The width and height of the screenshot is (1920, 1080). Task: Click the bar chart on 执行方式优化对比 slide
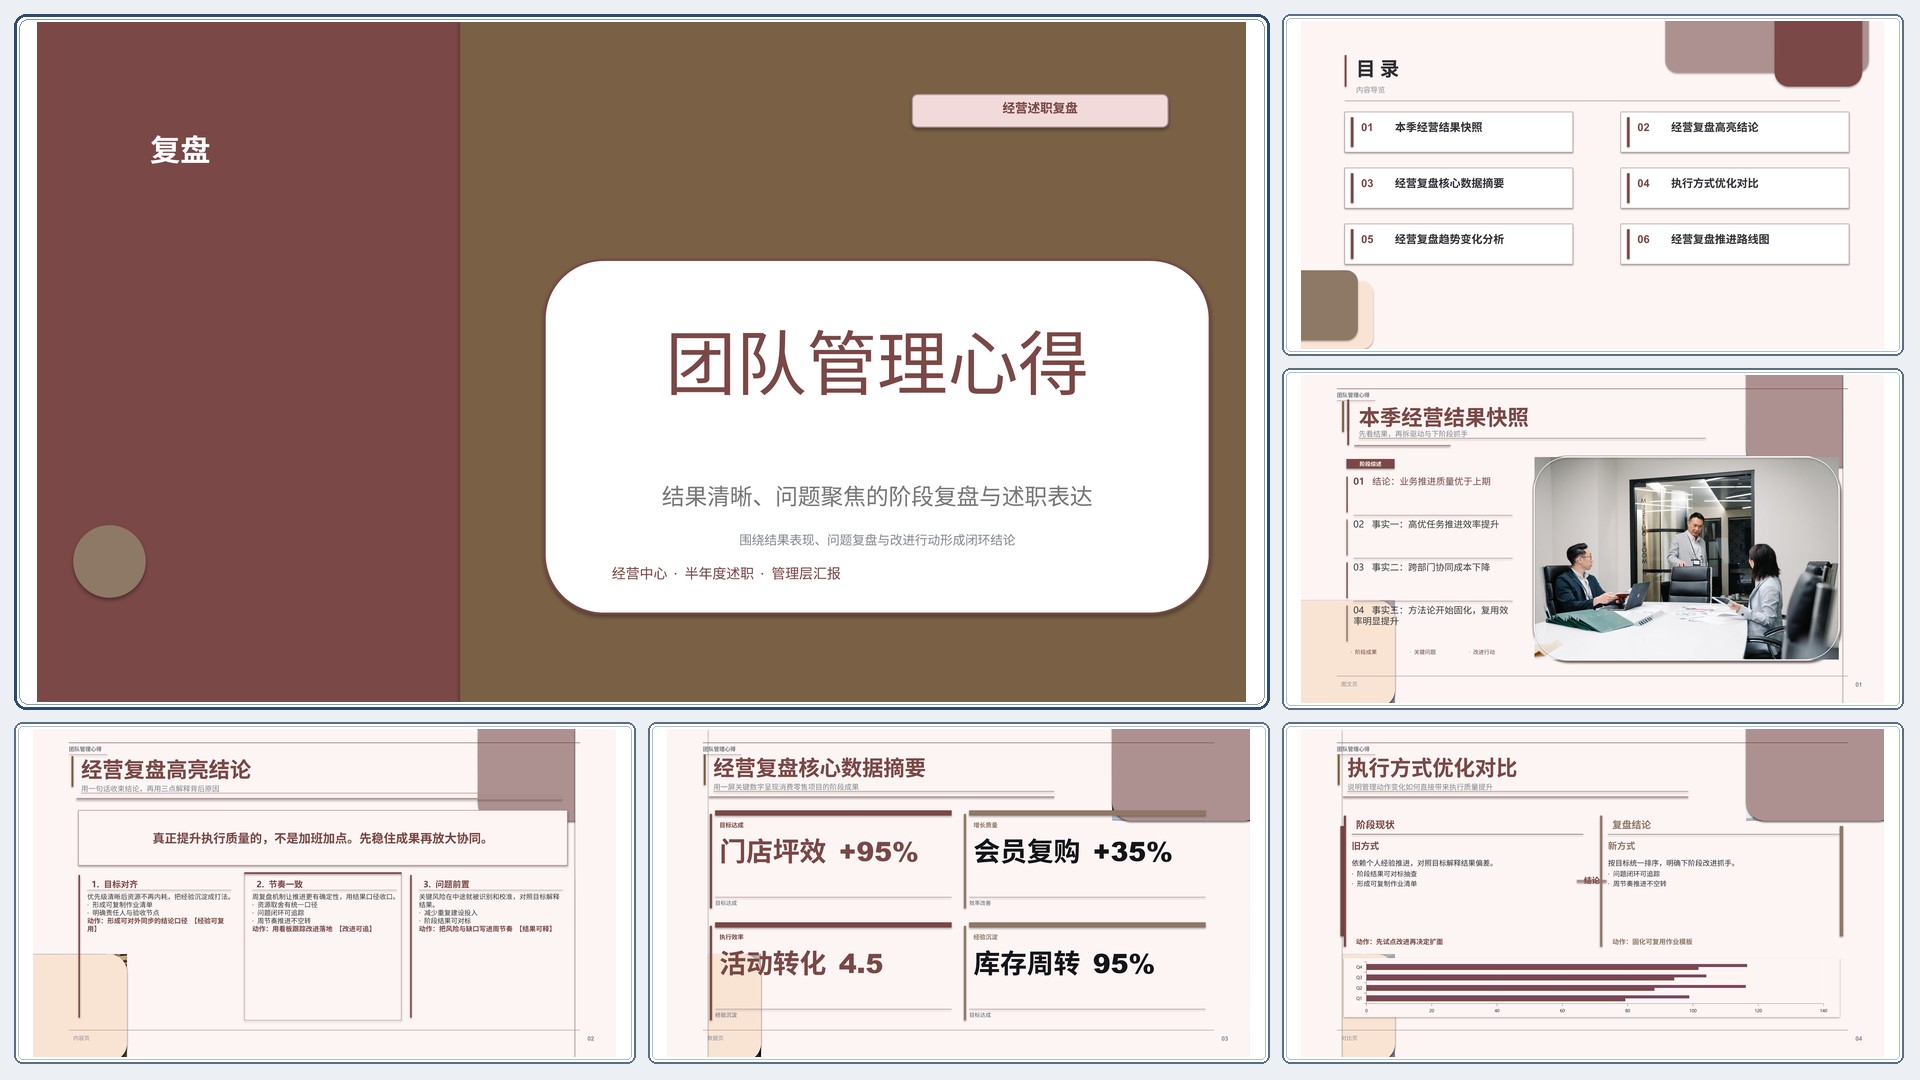[1591, 986]
